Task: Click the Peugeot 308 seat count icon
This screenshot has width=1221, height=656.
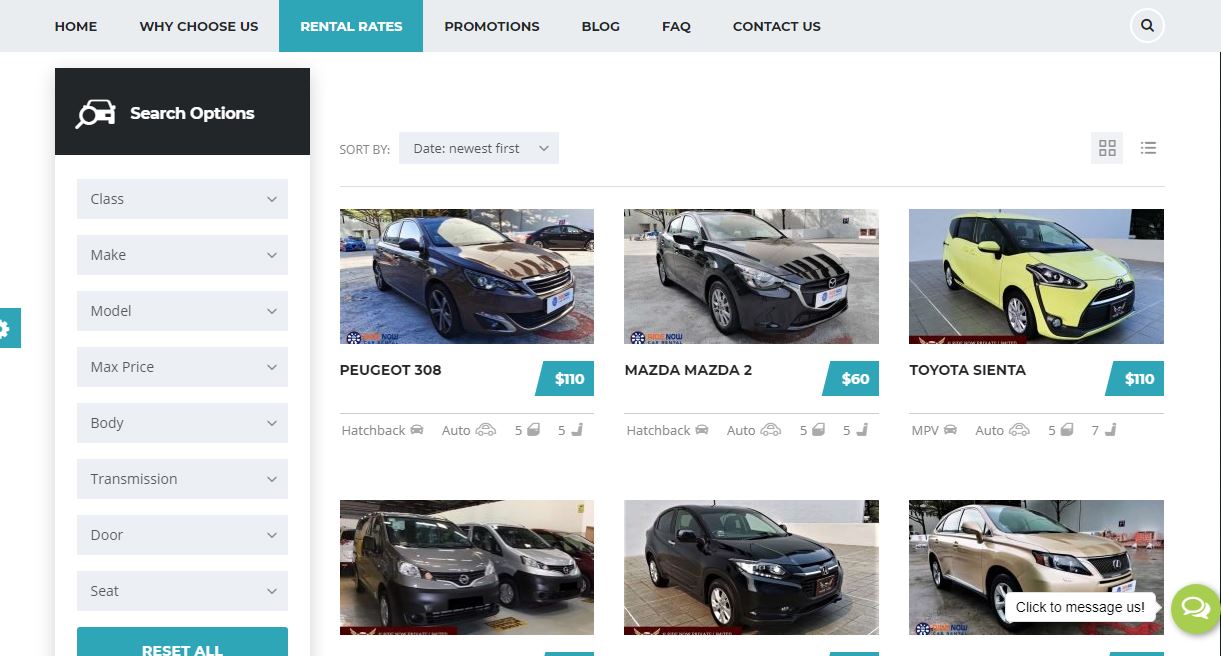Action: pyautogui.click(x=577, y=430)
